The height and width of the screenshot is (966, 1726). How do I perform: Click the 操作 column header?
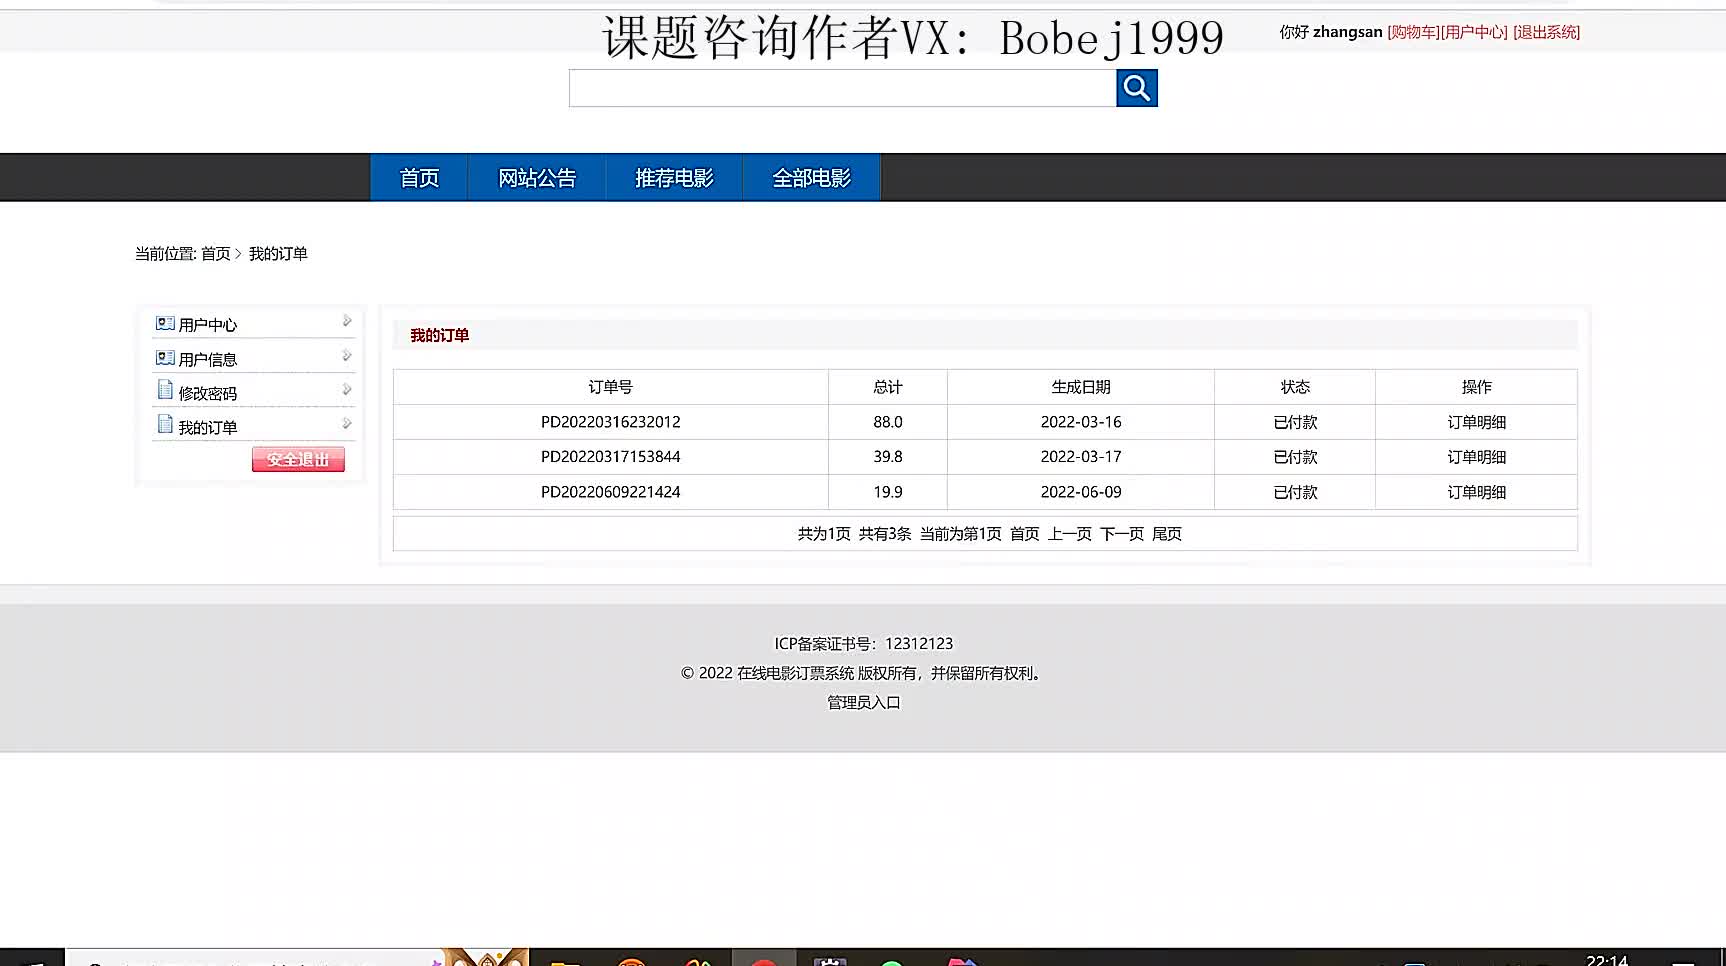coord(1476,387)
